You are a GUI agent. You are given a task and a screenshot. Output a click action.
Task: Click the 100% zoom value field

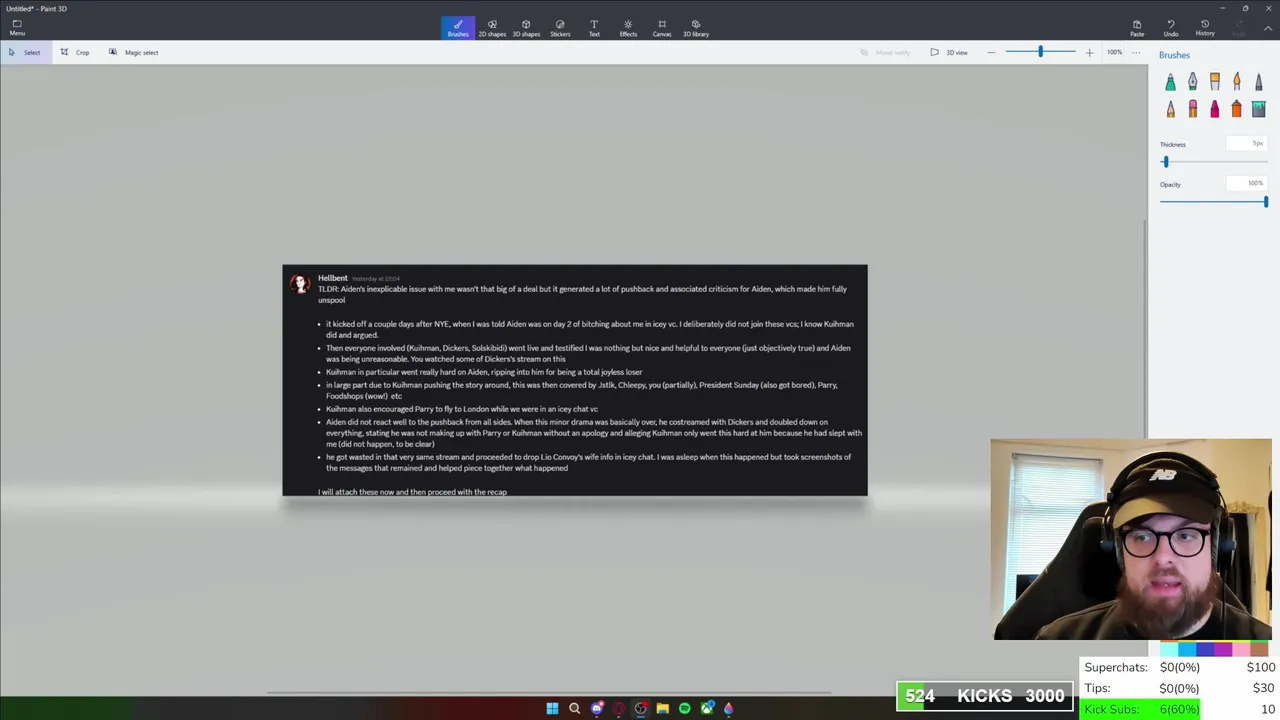1114,52
